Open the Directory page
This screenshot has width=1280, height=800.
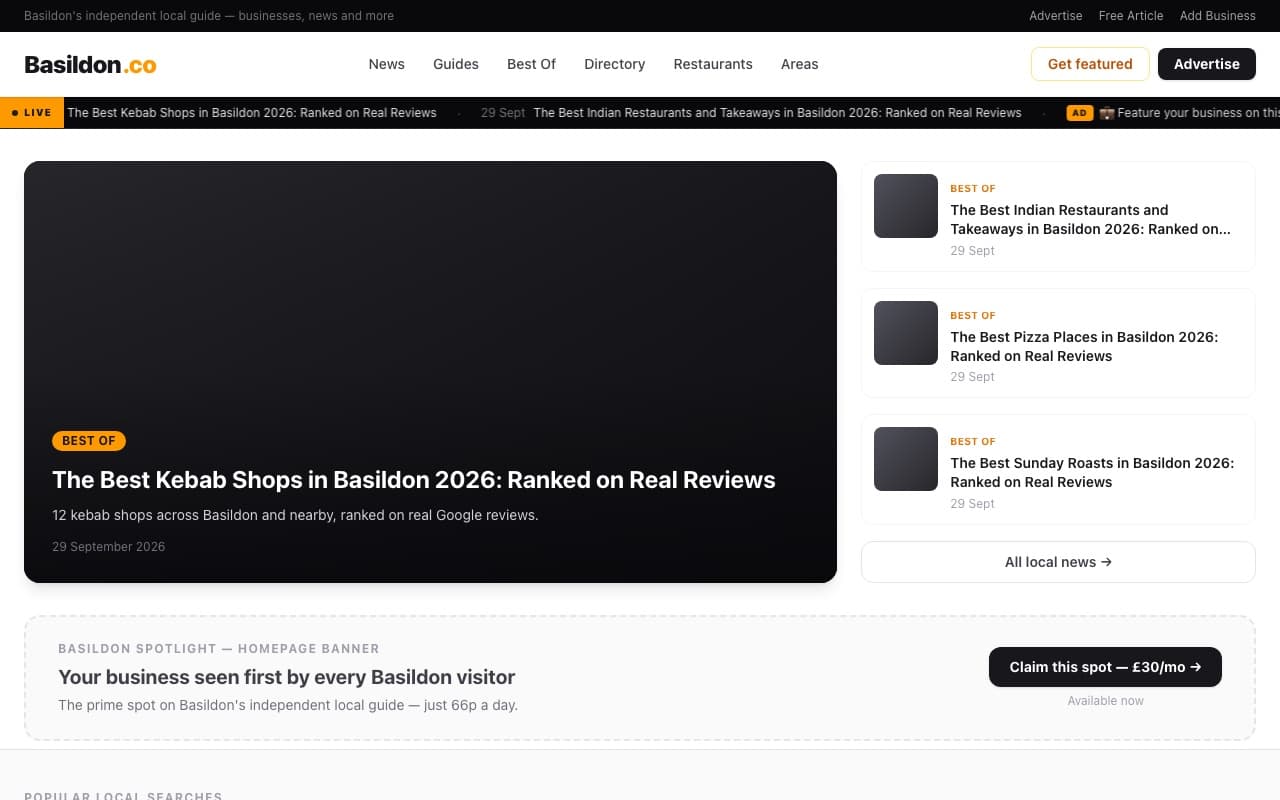[x=614, y=64]
